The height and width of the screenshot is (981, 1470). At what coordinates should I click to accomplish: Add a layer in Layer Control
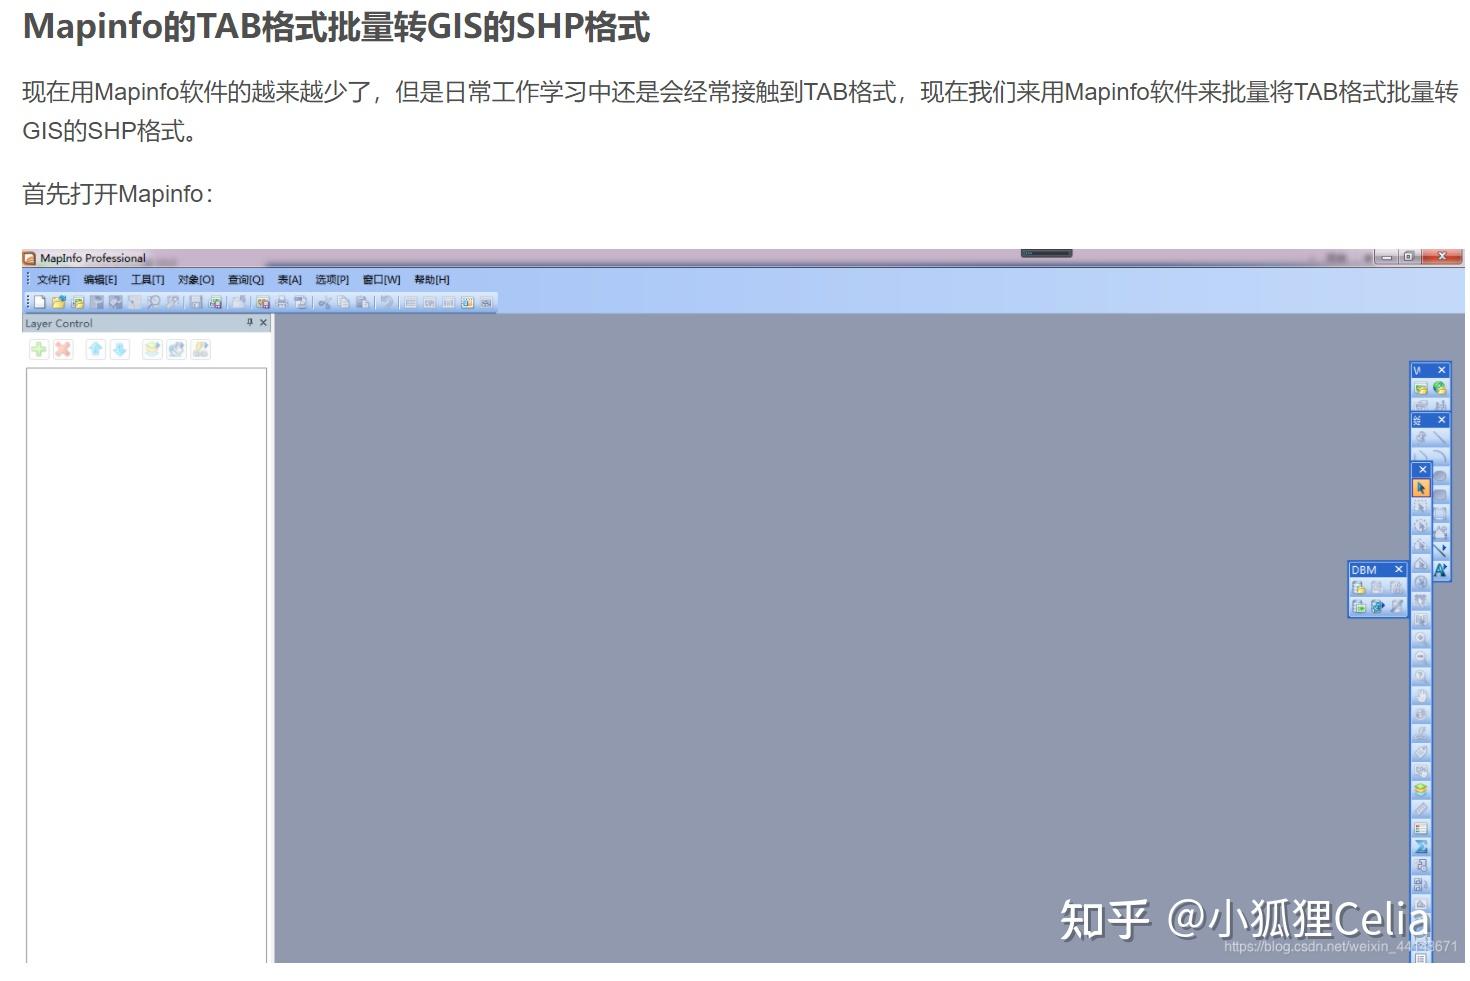click(x=39, y=349)
